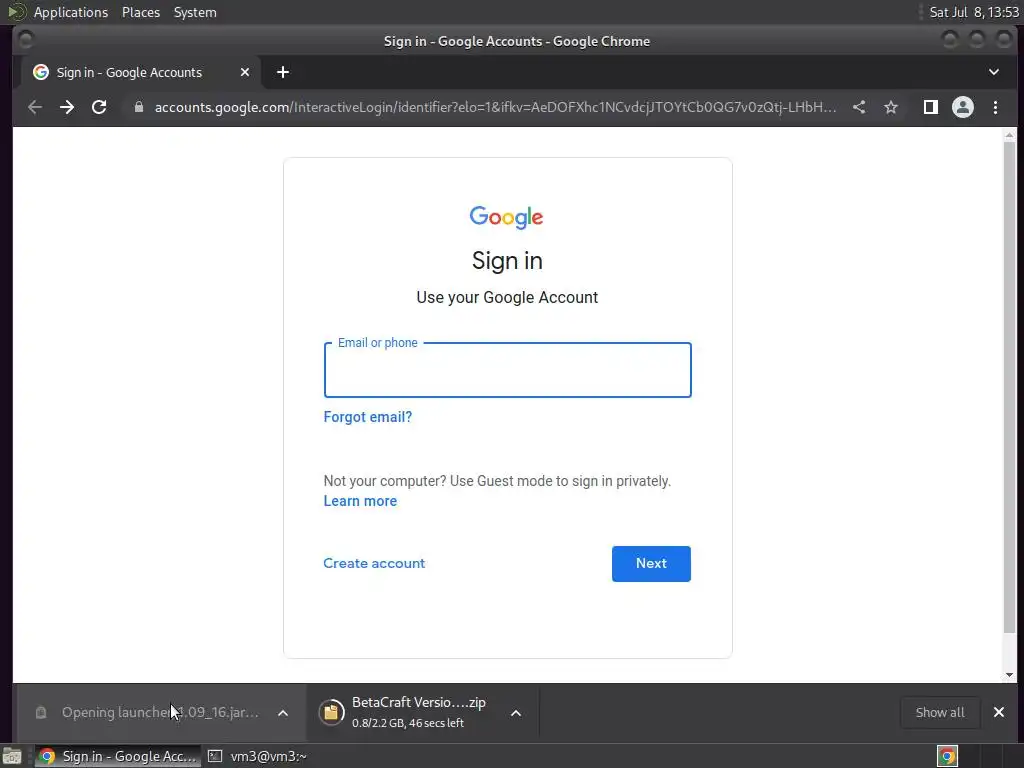Expand options for BetaCraft zip download

516,712
